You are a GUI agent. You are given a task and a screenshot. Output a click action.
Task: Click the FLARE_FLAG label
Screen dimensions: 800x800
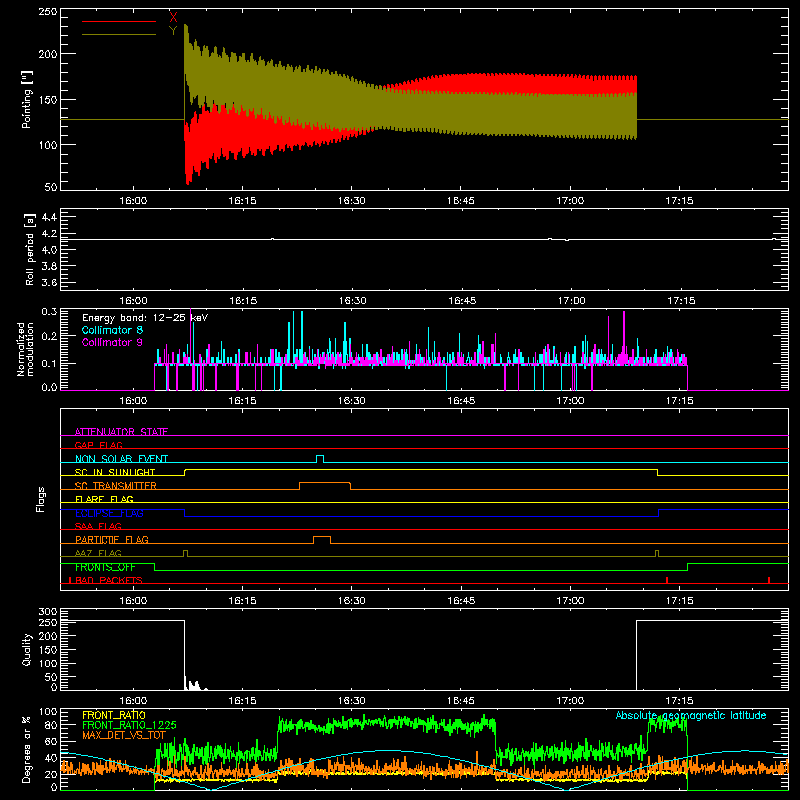coord(104,499)
